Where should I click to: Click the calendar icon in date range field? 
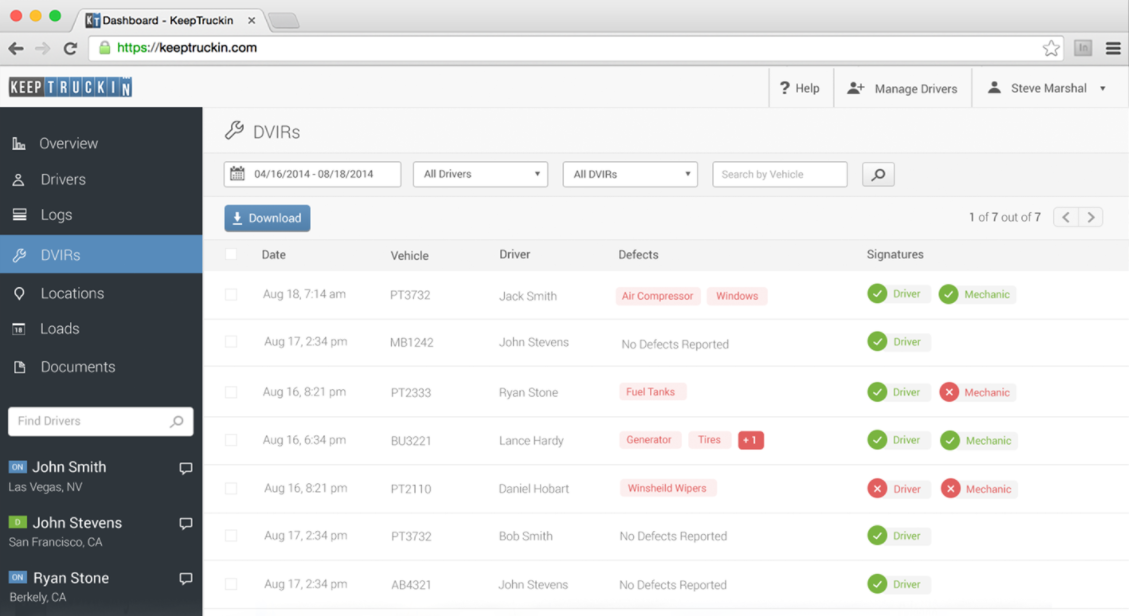pyautogui.click(x=237, y=174)
